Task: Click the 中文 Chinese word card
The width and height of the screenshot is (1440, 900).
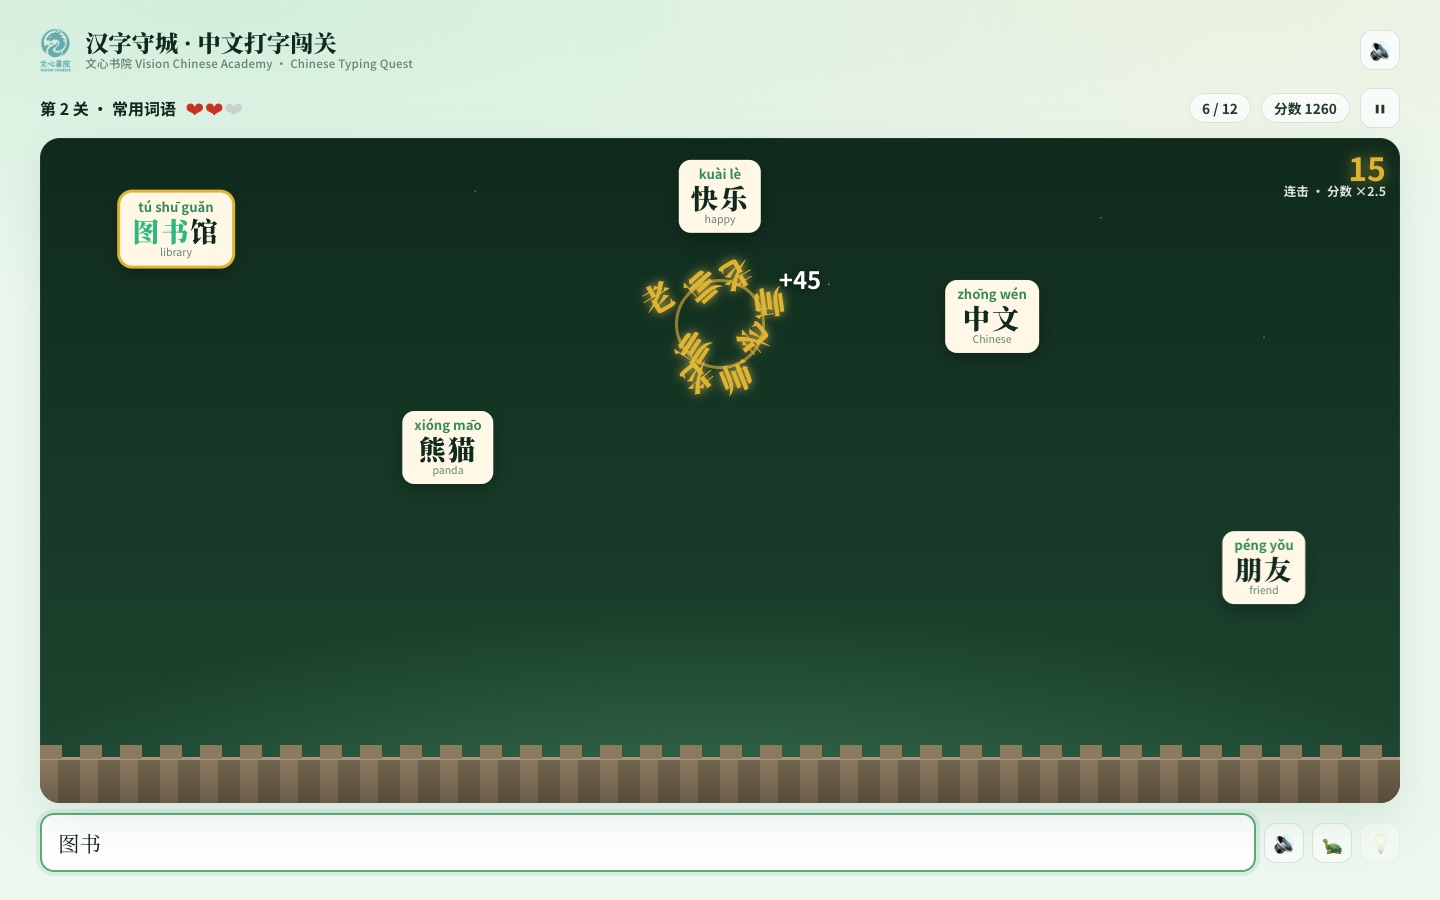Action: (992, 316)
